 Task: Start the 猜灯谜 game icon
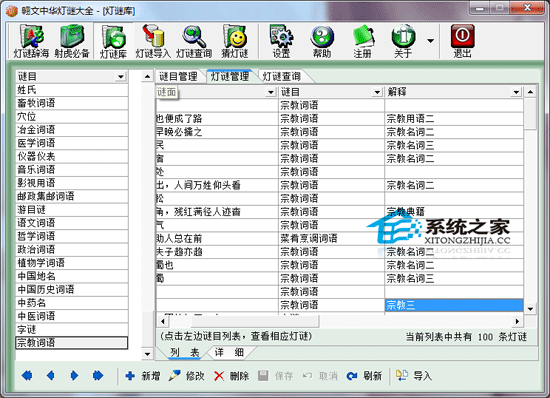pos(235,41)
